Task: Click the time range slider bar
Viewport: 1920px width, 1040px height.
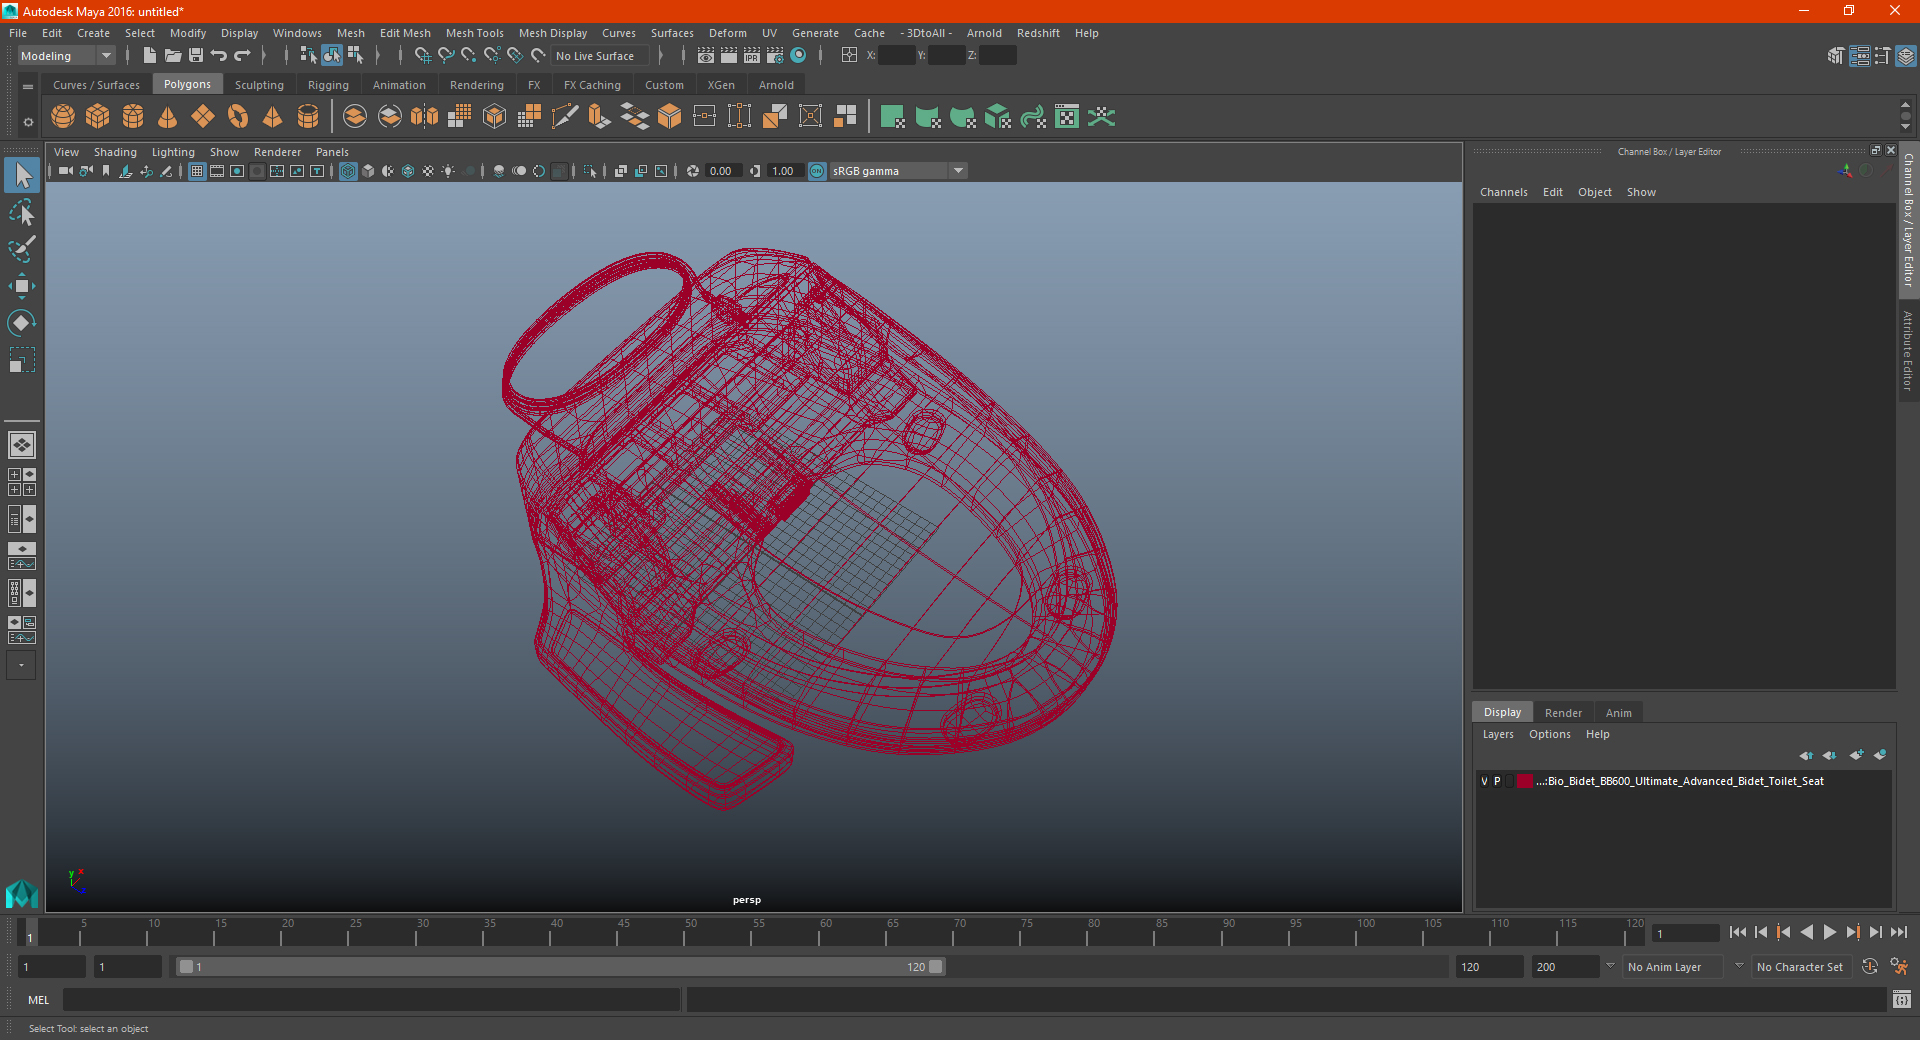Action: 560,967
